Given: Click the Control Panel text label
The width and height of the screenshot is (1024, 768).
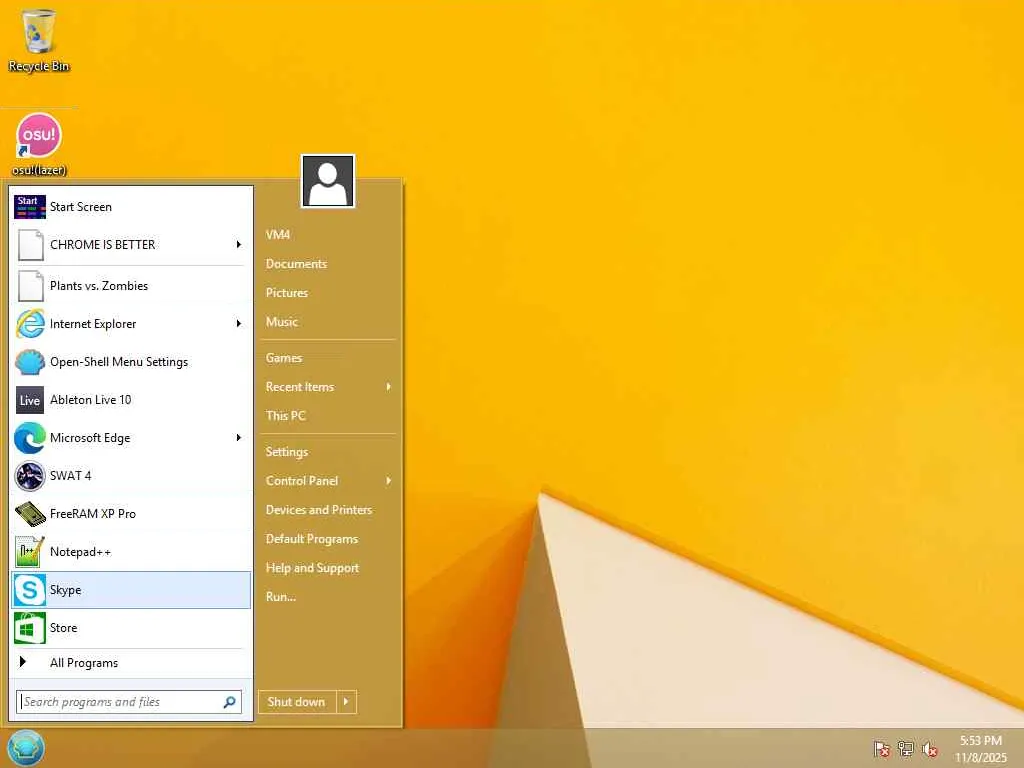Looking at the screenshot, I should (302, 481).
